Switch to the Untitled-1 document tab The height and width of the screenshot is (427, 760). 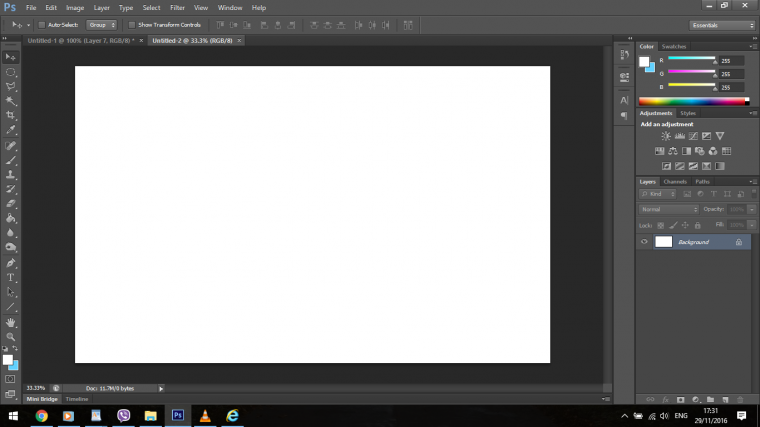(x=81, y=41)
